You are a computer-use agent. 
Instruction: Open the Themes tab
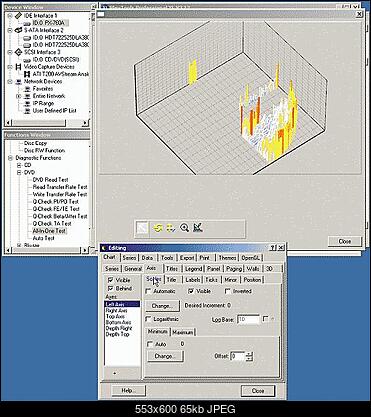pyautogui.click(x=227, y=258)
